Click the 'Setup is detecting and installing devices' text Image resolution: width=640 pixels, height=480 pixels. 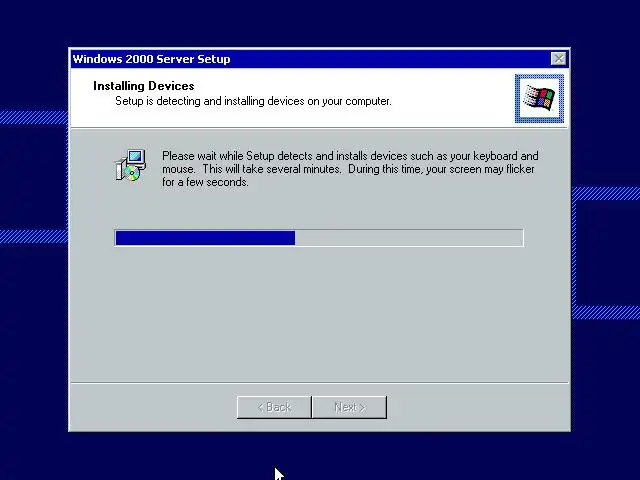[253, 101]
